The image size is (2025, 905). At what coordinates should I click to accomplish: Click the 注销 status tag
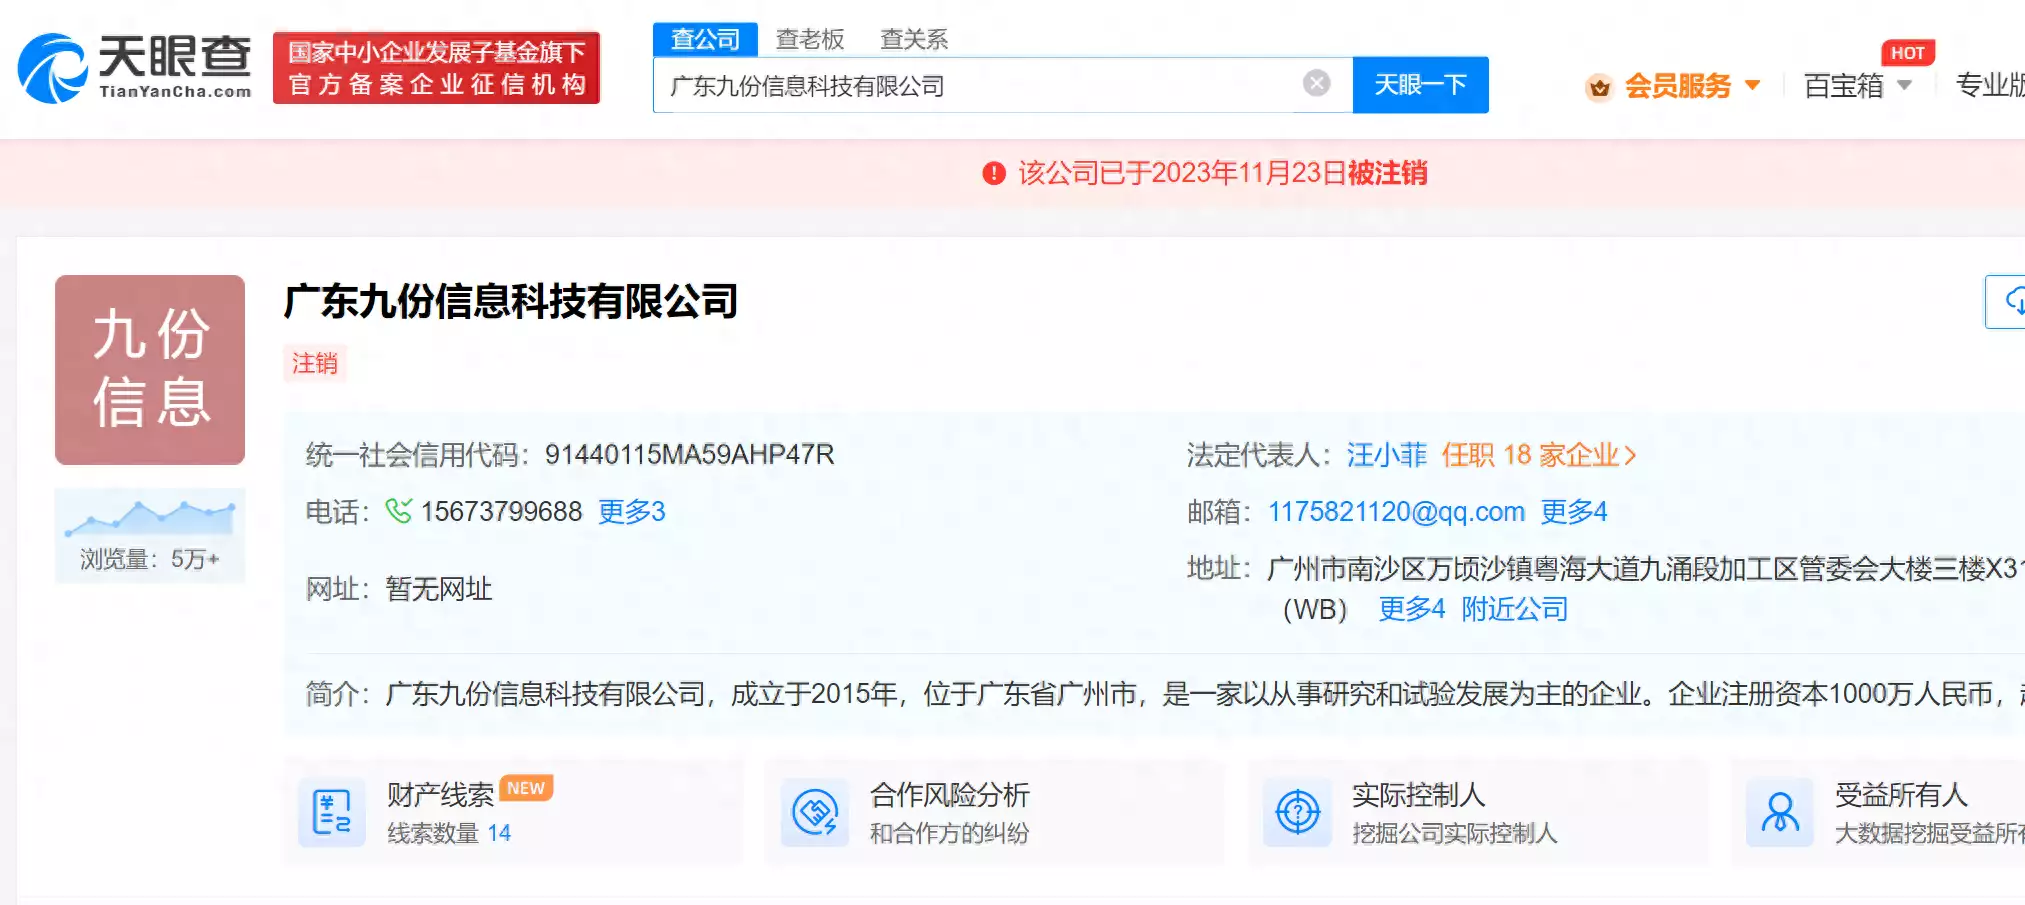[314, 363]
